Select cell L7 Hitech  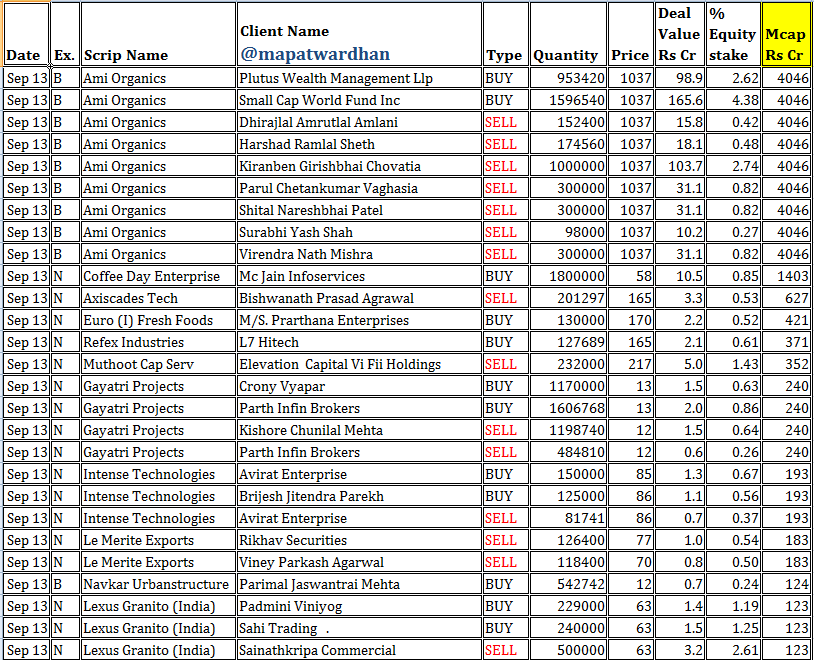(x=359, y=342)
